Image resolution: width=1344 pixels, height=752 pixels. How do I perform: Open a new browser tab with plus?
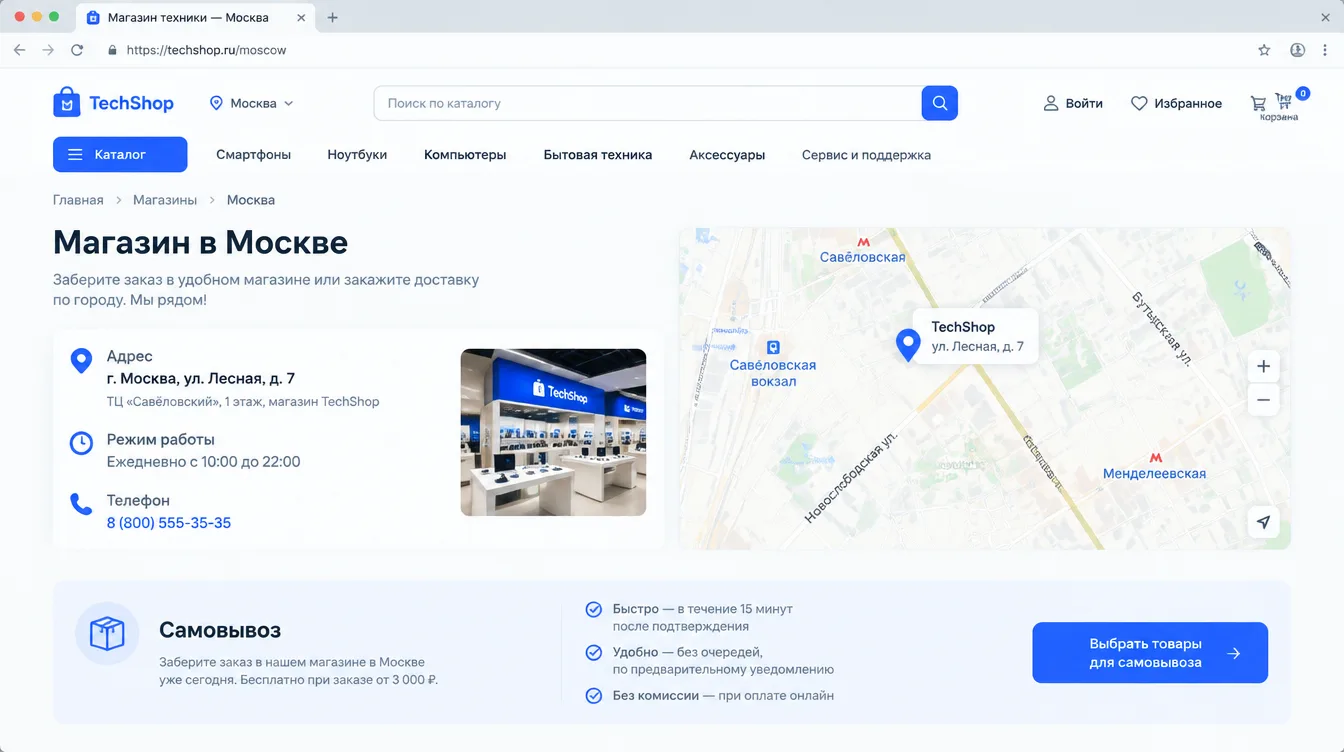coord(333,17)
